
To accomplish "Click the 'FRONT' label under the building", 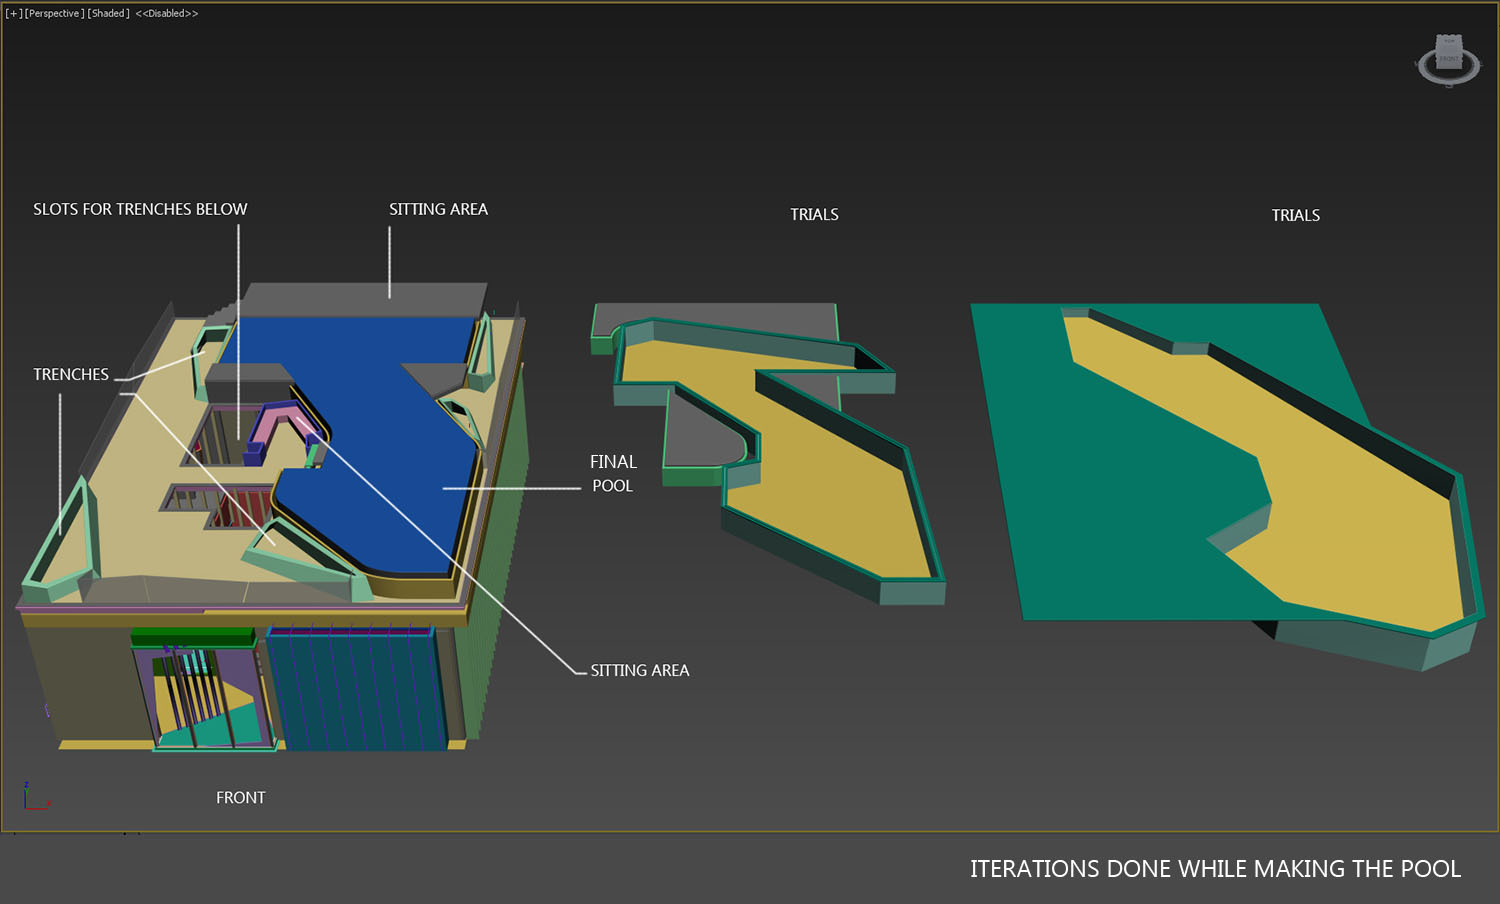I will [241, 798].
